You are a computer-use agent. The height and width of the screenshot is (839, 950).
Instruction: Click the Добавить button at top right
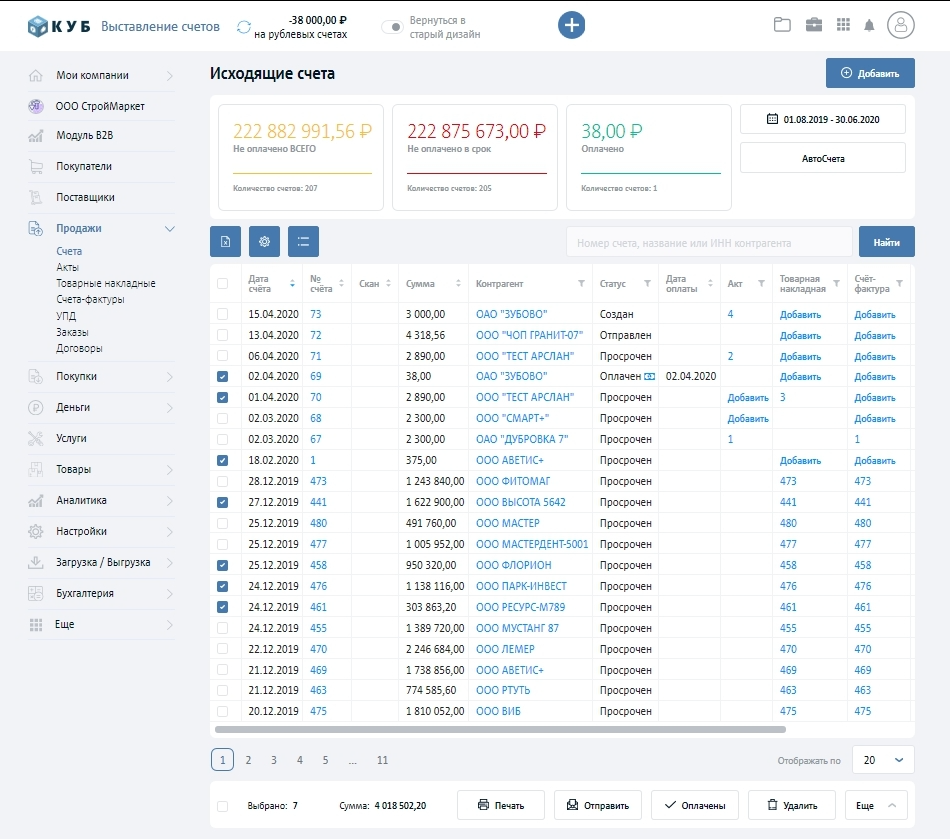[869, 73]
